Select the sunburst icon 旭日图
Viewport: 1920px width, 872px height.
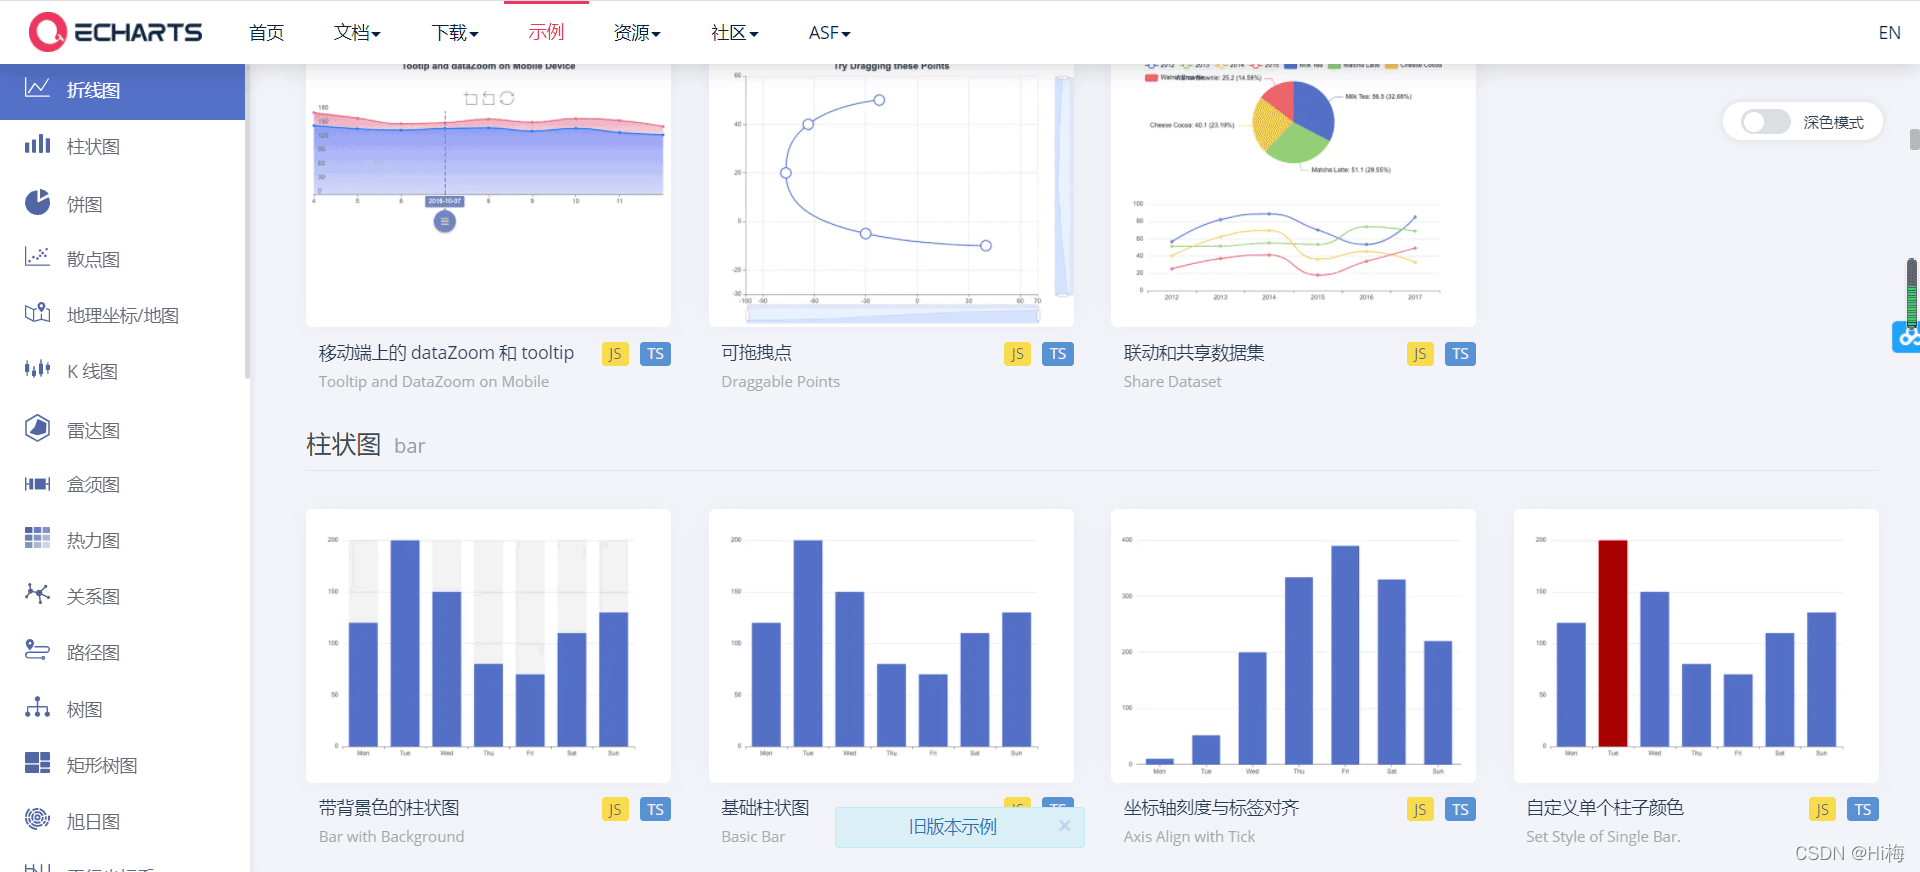click(38, 819)
